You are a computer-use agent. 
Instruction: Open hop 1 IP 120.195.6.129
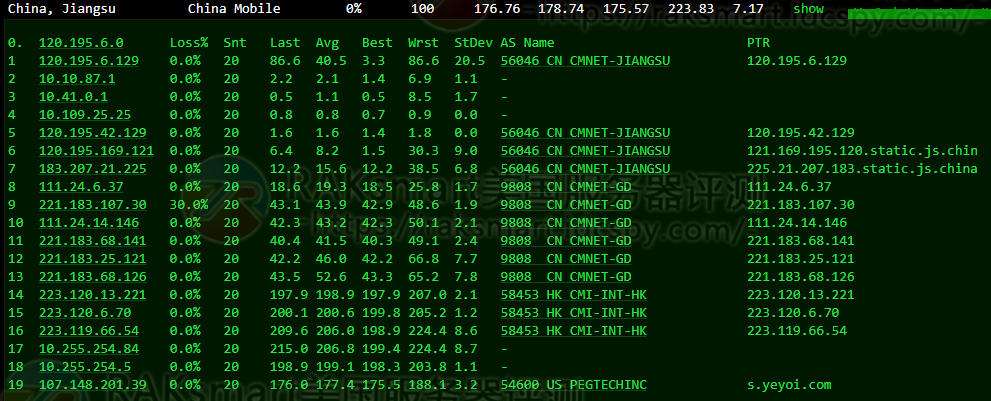coord(89,61)
